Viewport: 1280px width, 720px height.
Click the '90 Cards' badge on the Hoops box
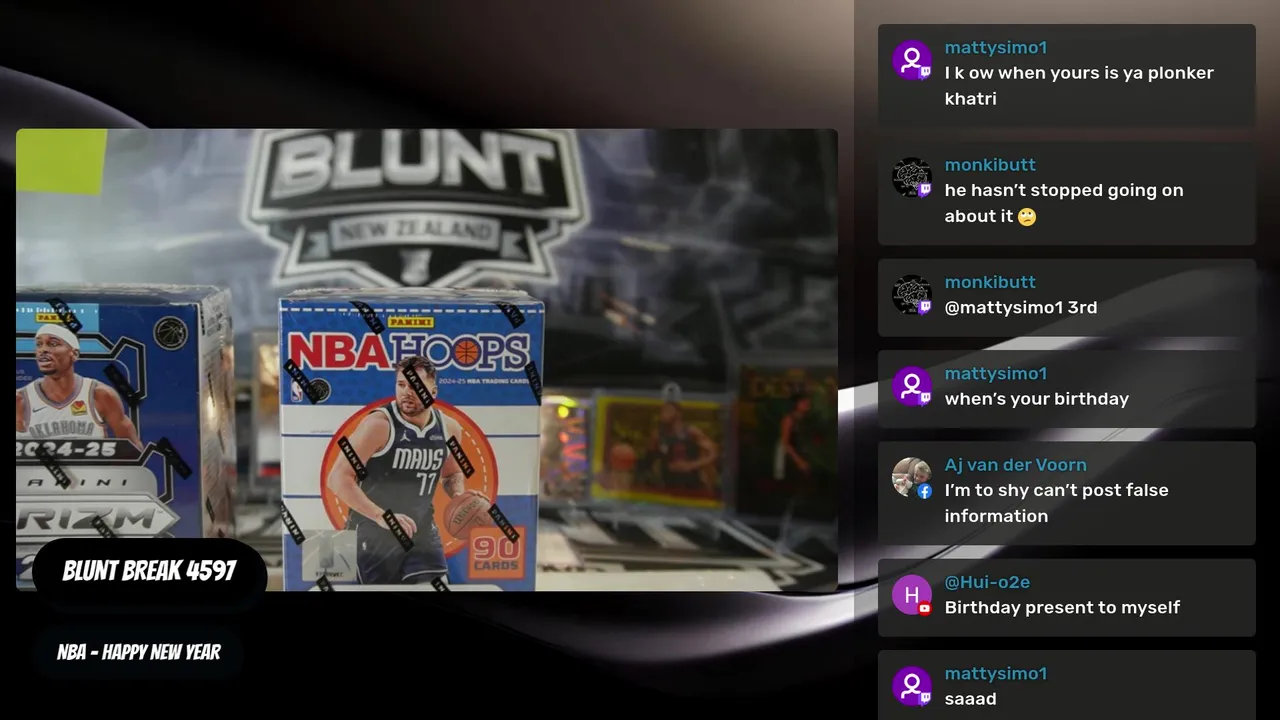click(495, 555)
